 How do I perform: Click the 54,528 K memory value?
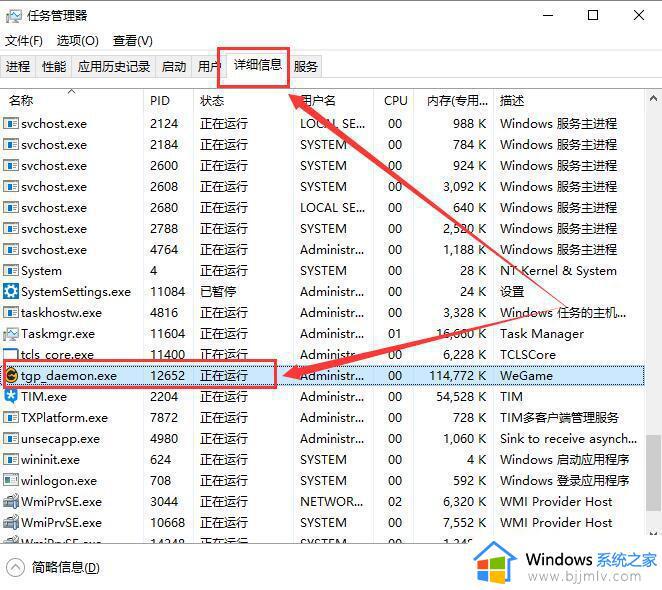click(x=461, y=397)
